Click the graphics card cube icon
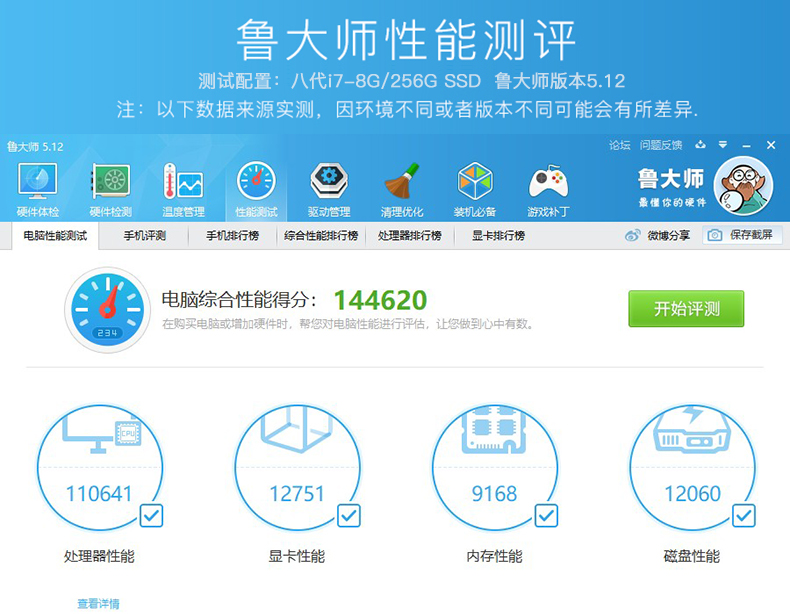This screenshot has width=790, height=614. pos(297,430)
